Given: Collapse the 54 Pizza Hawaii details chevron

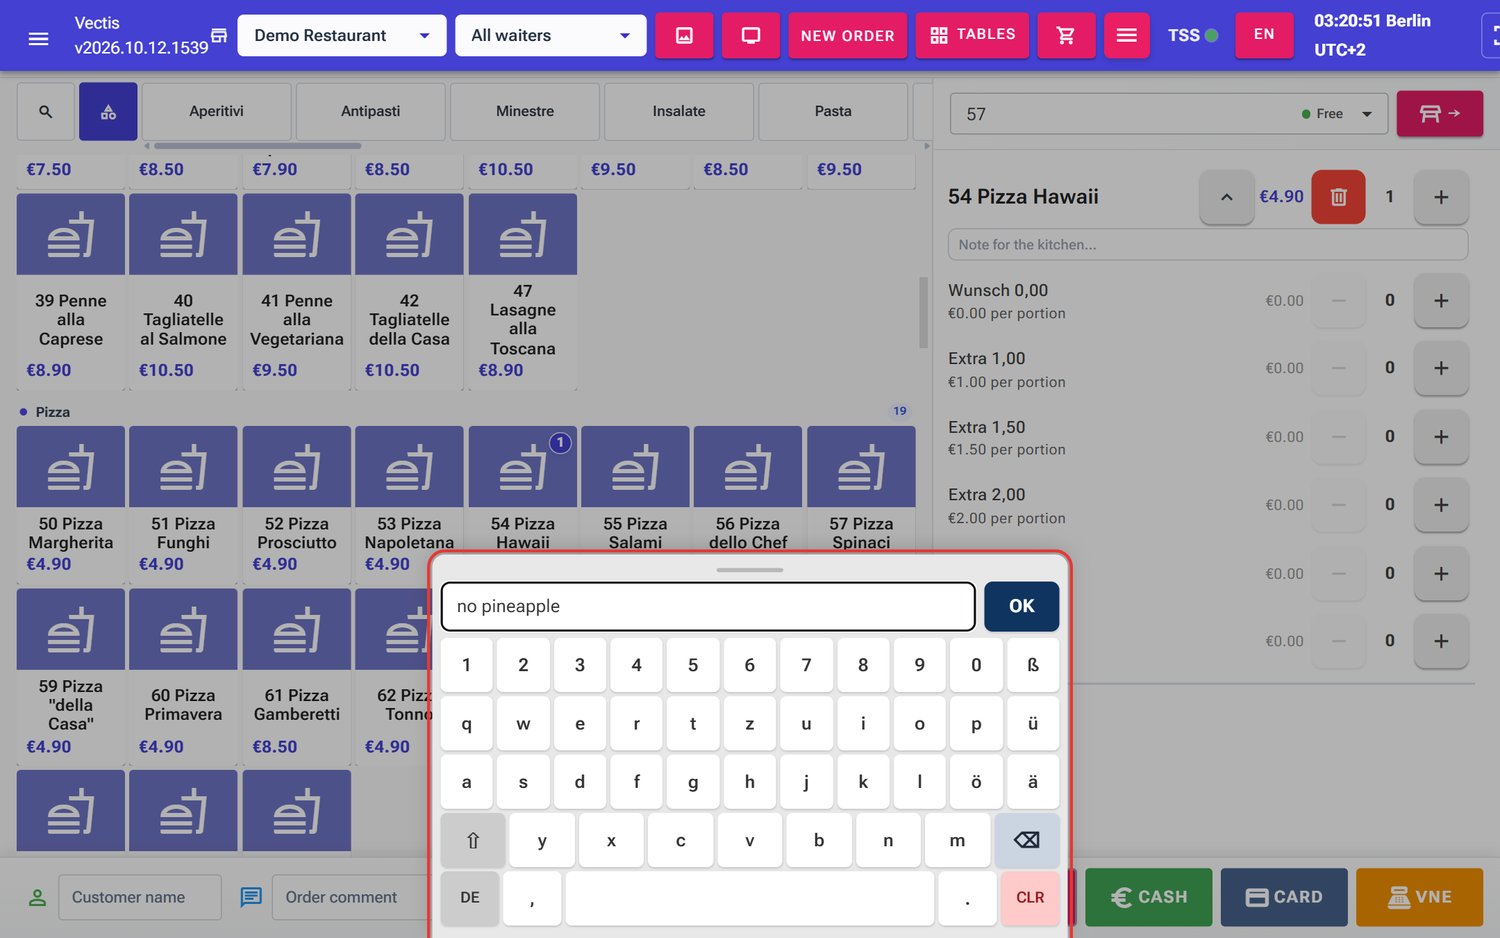Looking at the screenshot, I should (x=1226, y=197).
